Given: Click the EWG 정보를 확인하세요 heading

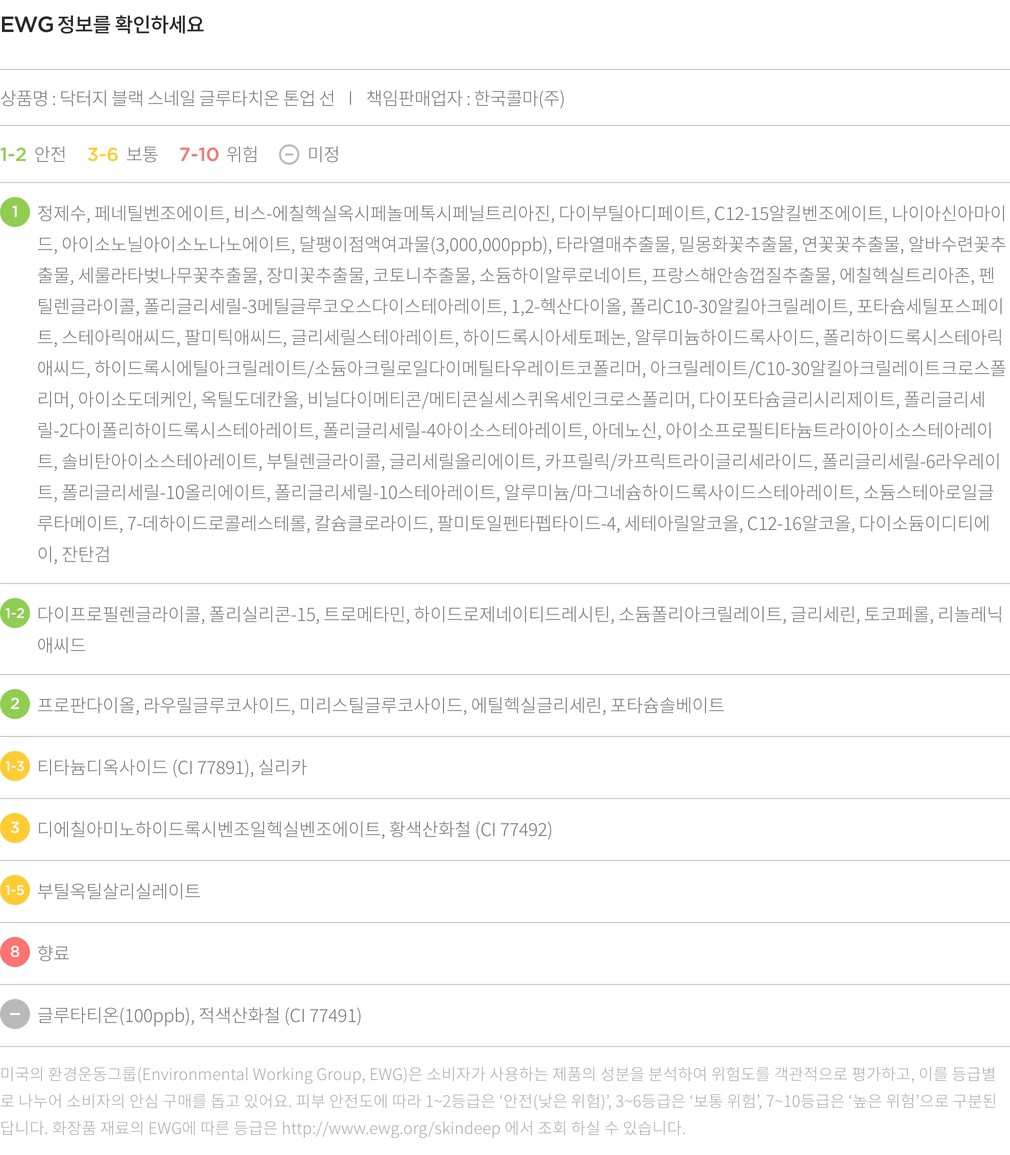Looking at the screenshot, I should [102, 25].
